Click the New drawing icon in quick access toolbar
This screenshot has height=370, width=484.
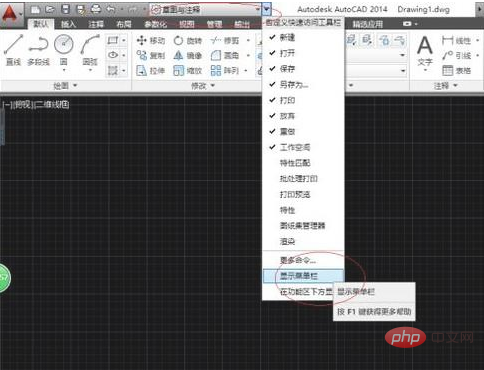(35, 10)
